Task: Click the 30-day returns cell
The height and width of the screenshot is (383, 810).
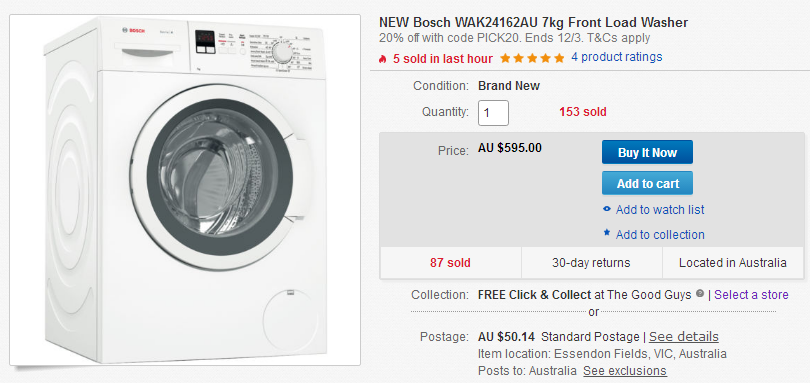Action: click(591, 263)
